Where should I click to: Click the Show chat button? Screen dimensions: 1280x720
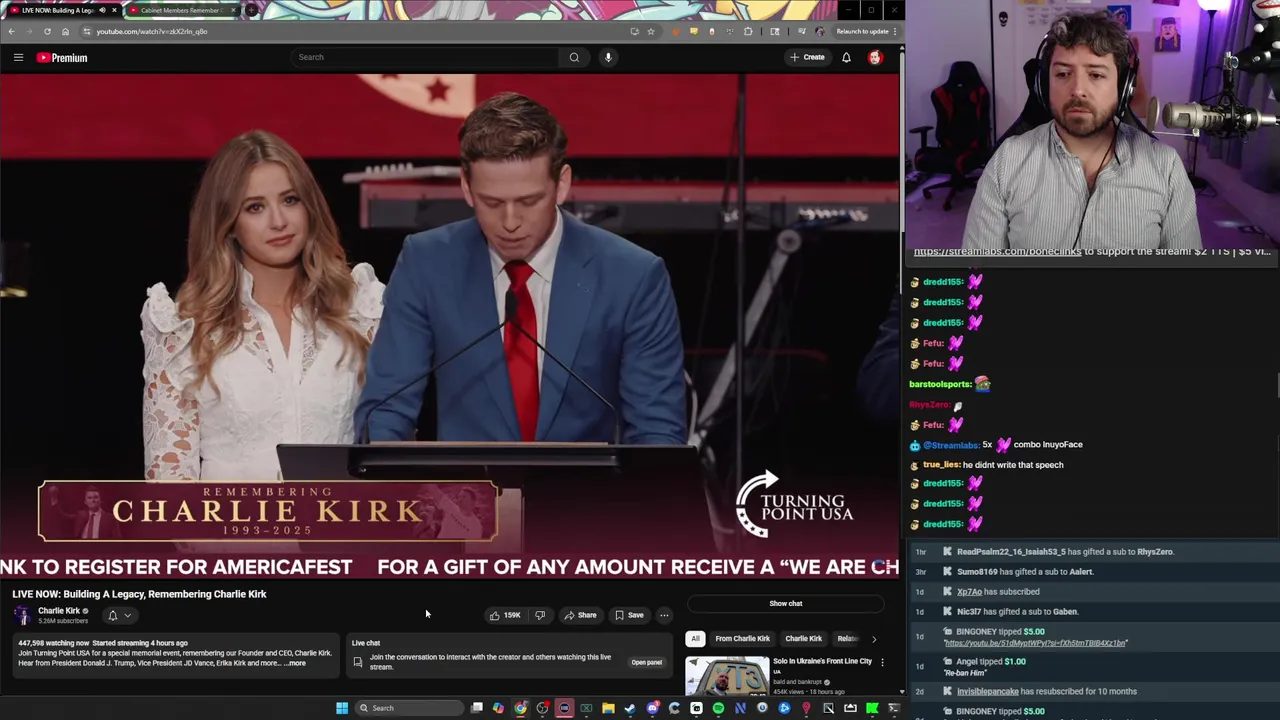786,603
